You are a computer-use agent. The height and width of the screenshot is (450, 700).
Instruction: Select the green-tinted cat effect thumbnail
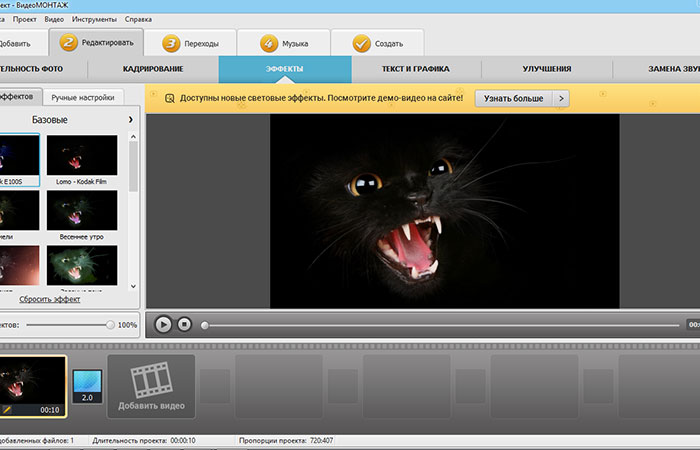[x=82, y=265]
